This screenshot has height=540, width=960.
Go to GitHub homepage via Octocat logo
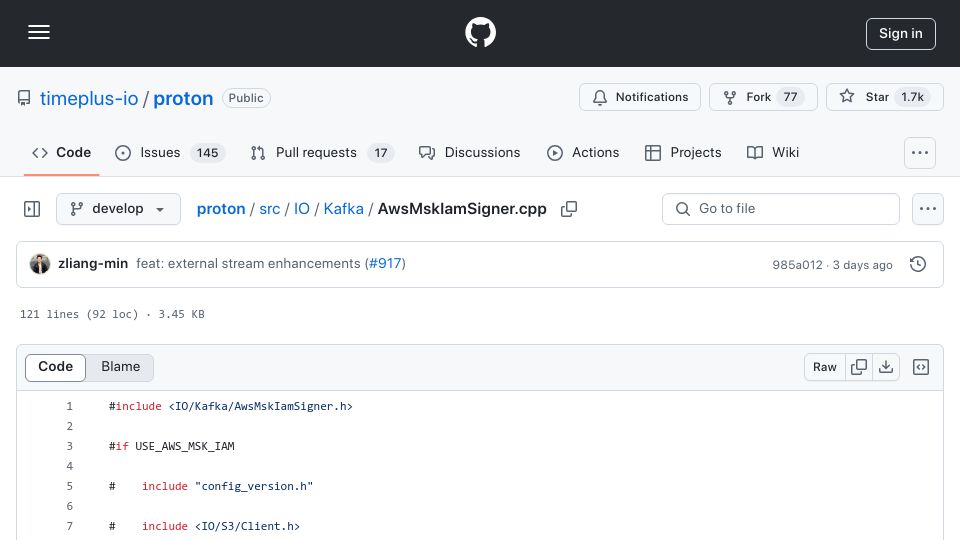coord(480,32)
